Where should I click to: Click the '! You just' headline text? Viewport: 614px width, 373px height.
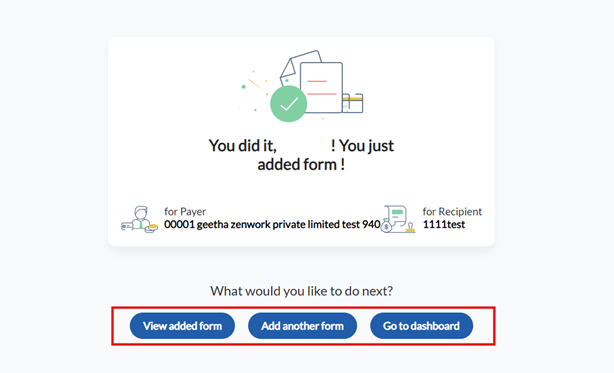(x=362, y=146)
